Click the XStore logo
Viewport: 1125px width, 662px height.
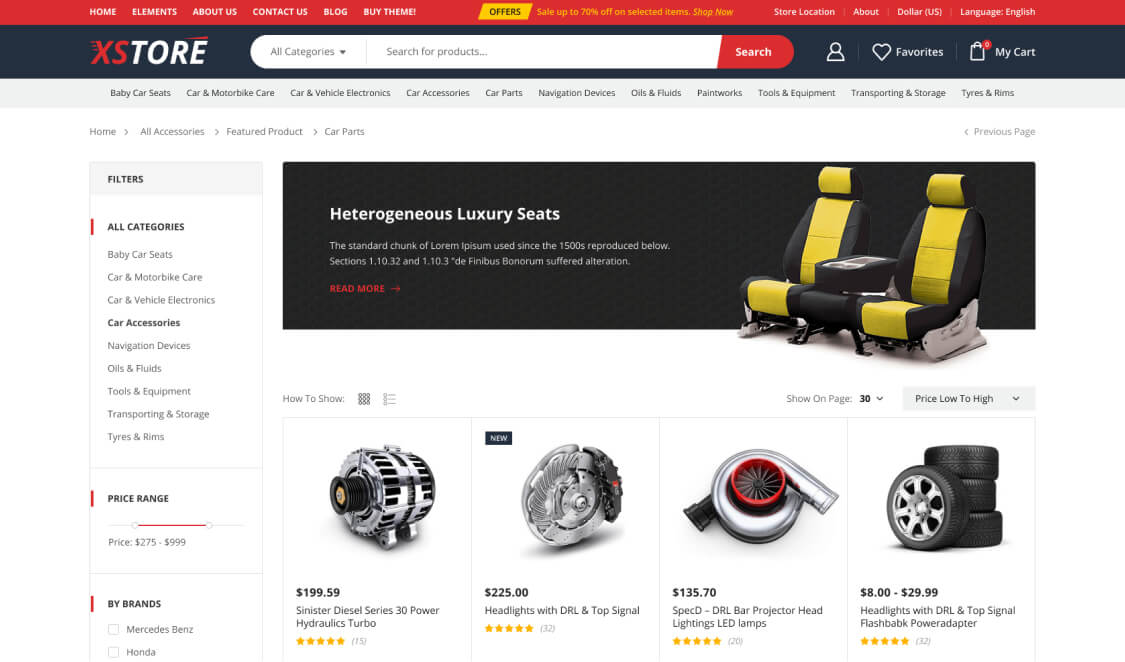click(149, 52)
